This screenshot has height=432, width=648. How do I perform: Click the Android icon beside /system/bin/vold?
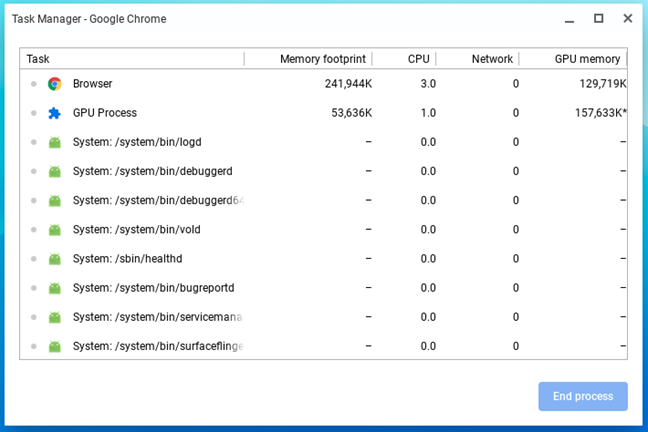tap(55, 229)
